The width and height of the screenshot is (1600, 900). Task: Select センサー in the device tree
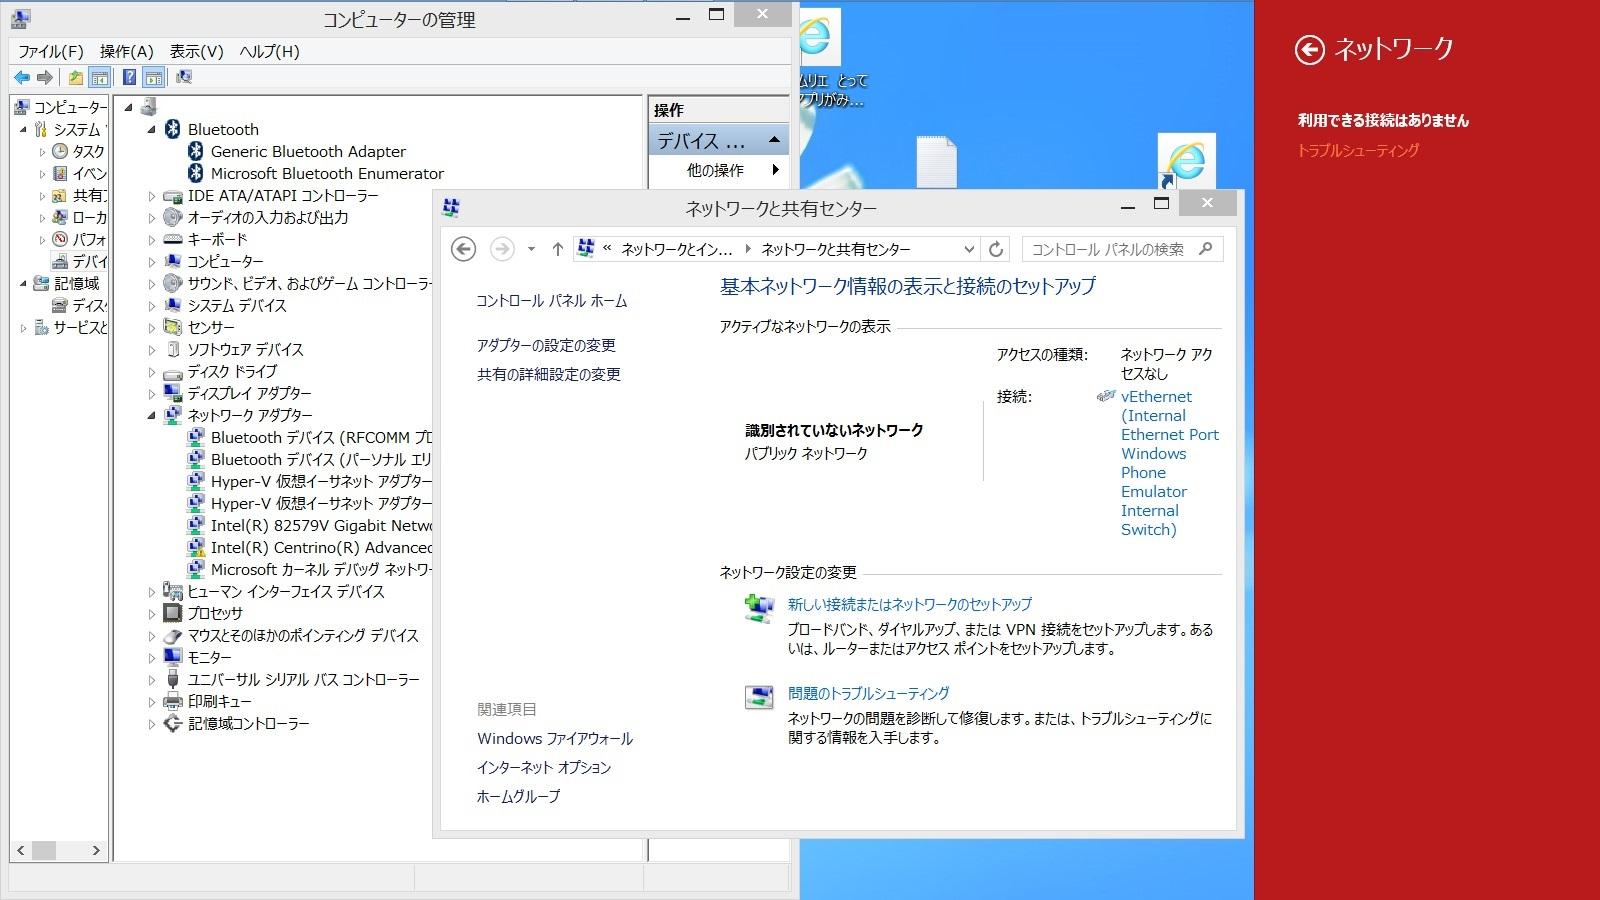click(x=211, y=327)
